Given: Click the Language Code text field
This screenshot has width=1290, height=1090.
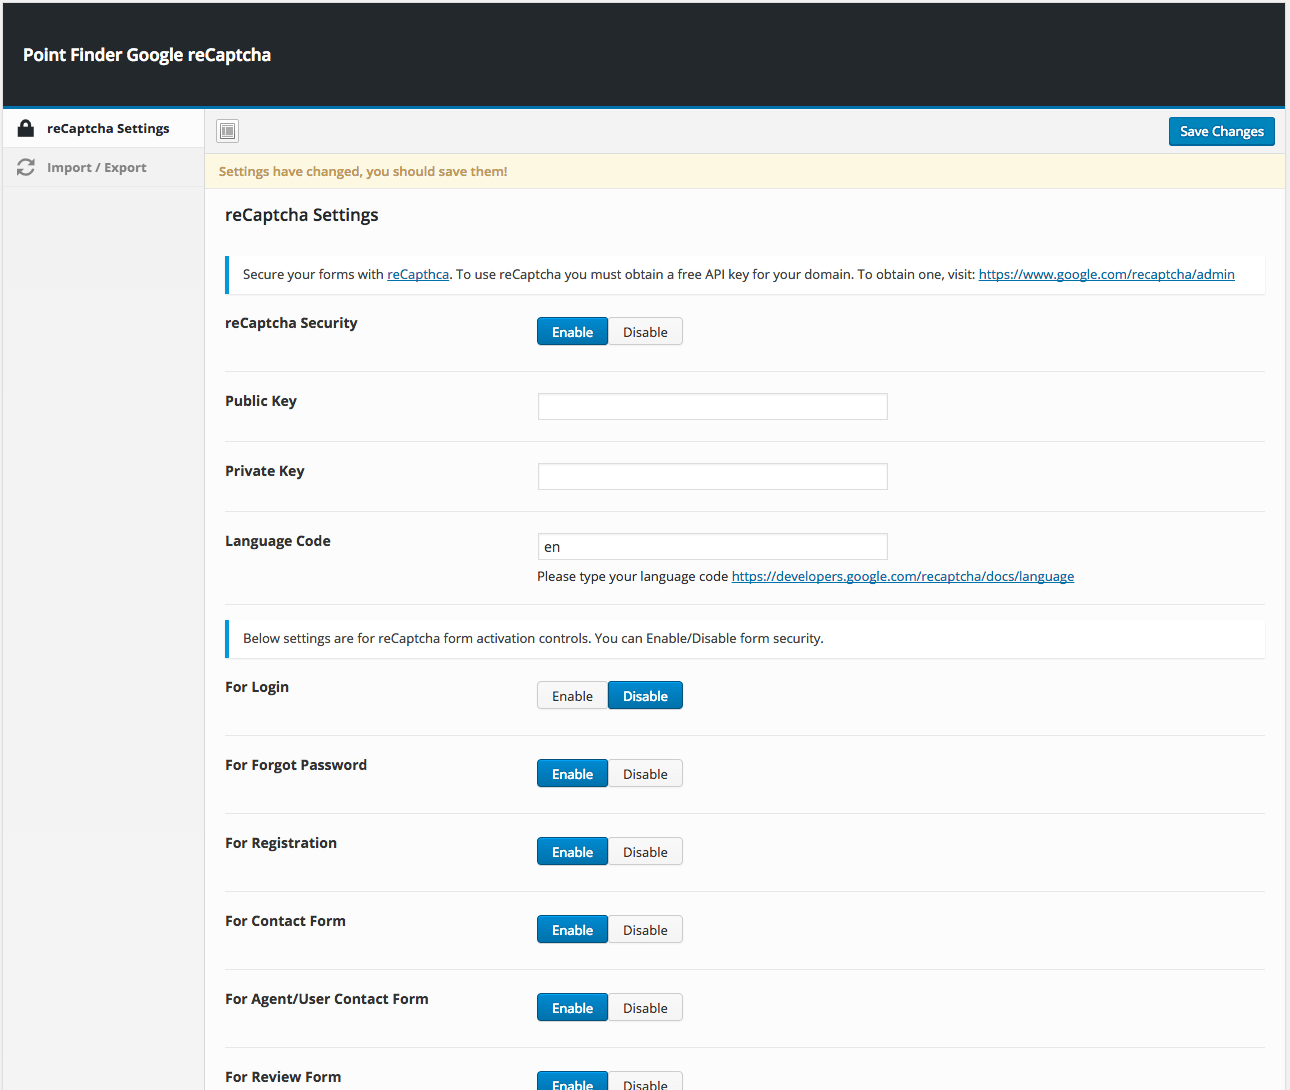Looking at the screenshot, I should point(712,546).
